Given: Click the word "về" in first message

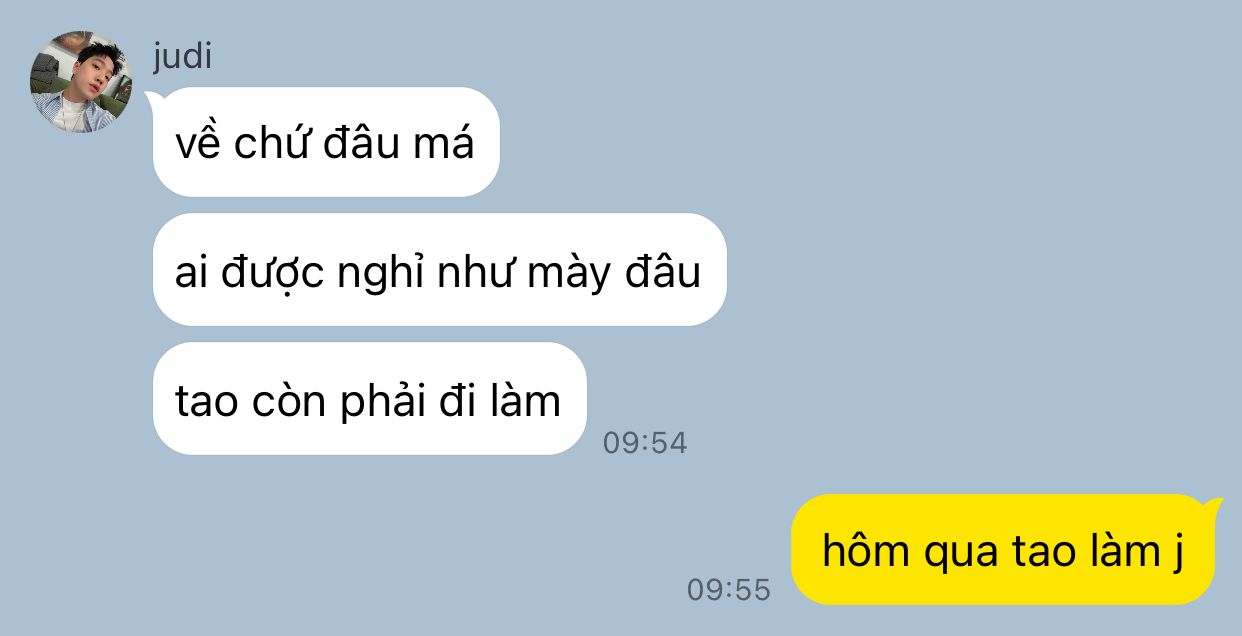Looking at the screenshot, I should tap(198, 145).
